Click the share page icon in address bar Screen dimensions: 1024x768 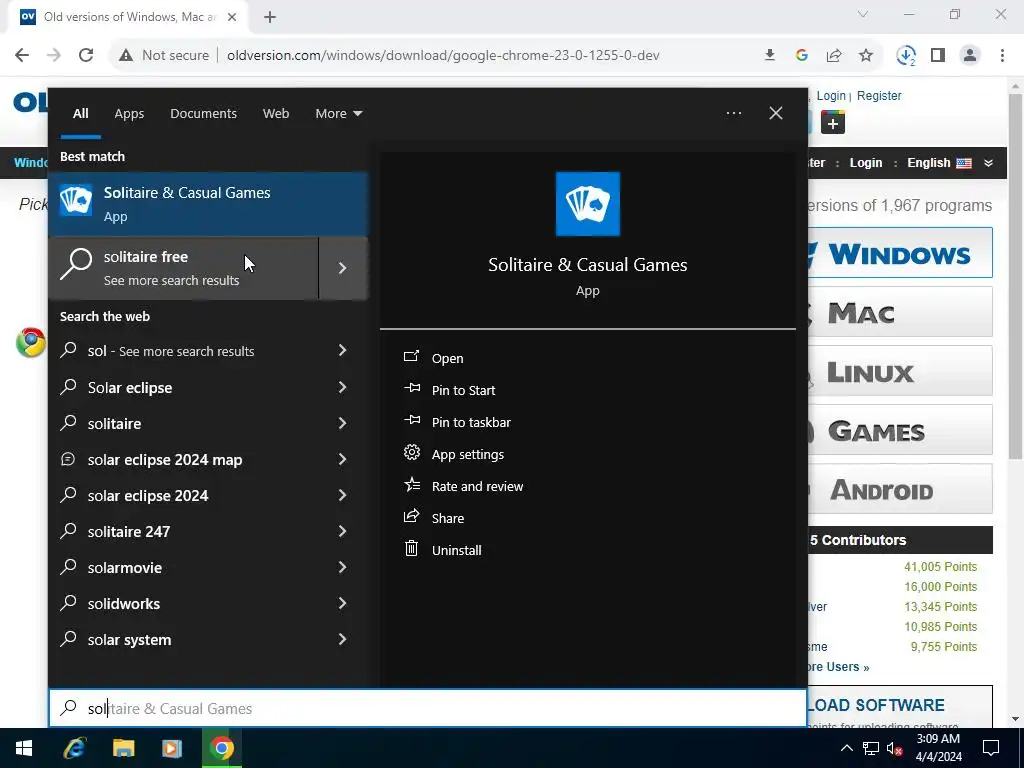834,56
